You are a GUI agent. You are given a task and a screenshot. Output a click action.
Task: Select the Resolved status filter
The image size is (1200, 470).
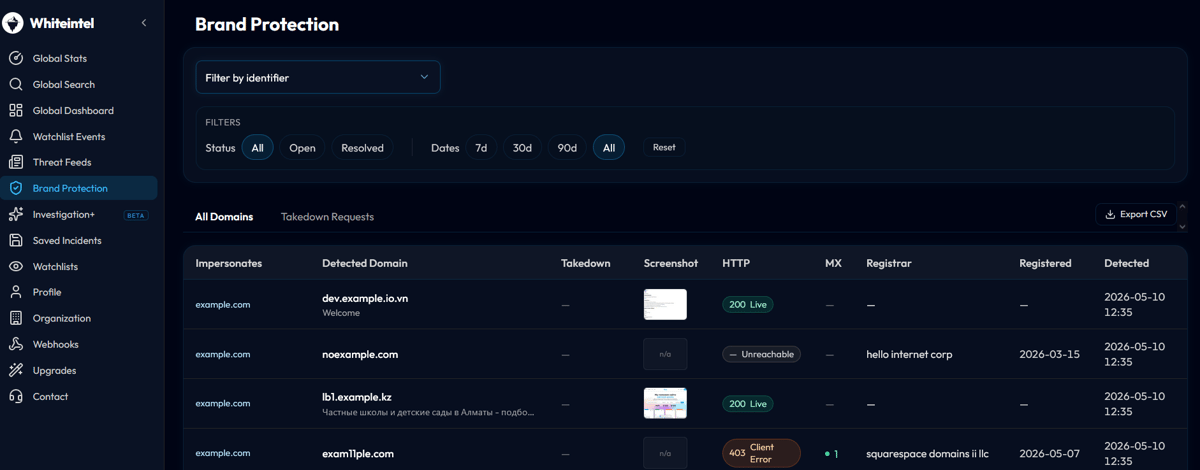362,147
